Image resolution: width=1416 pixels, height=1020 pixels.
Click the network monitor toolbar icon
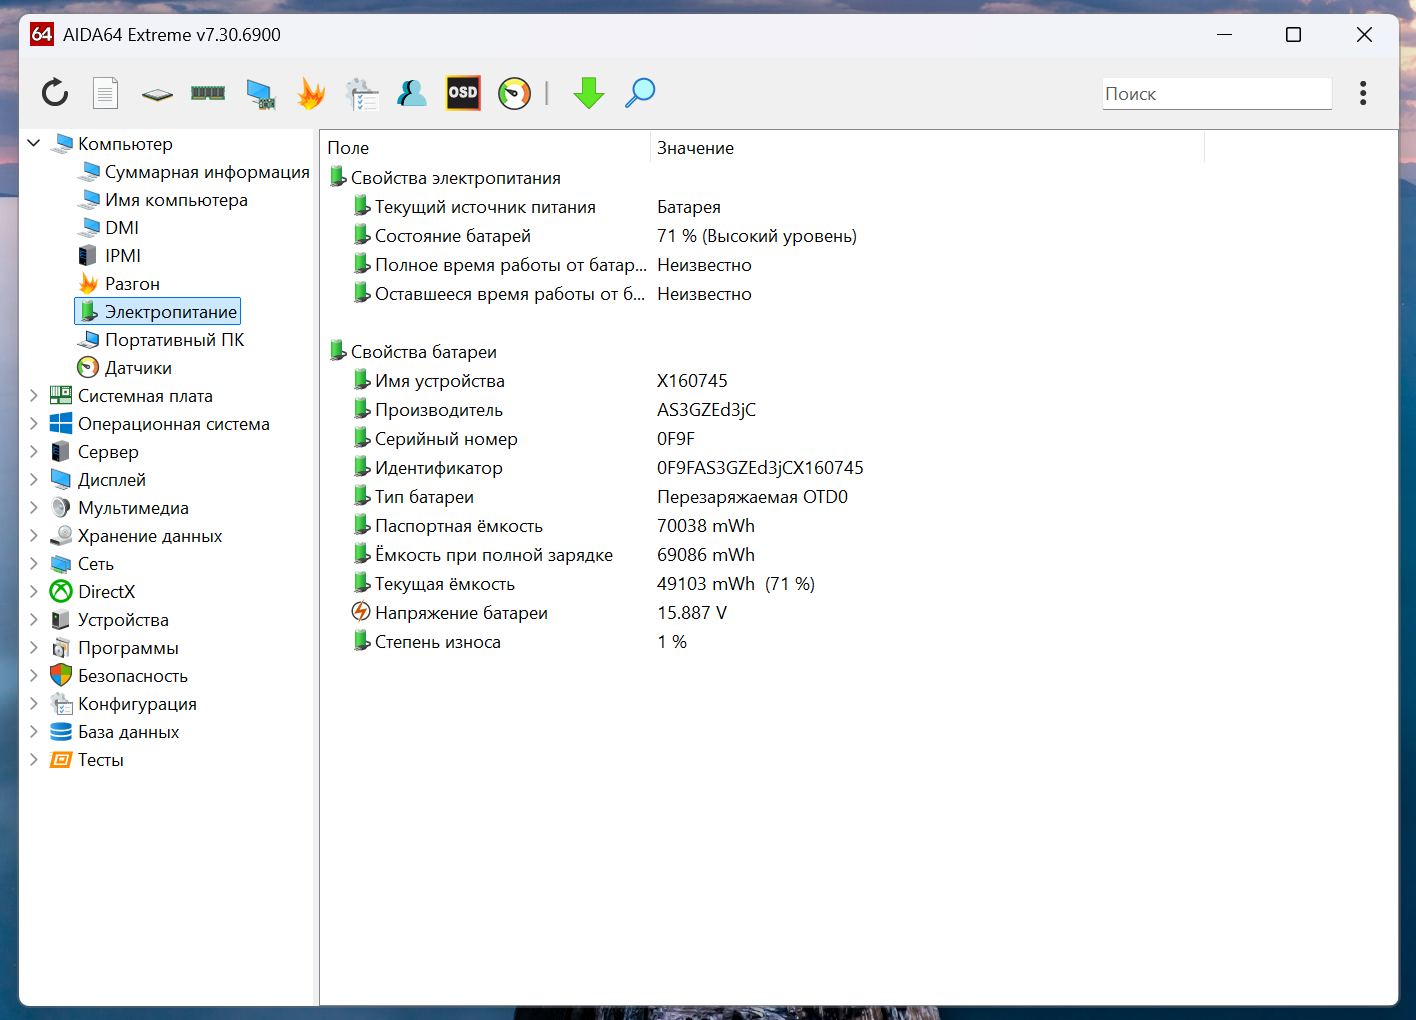260,94
